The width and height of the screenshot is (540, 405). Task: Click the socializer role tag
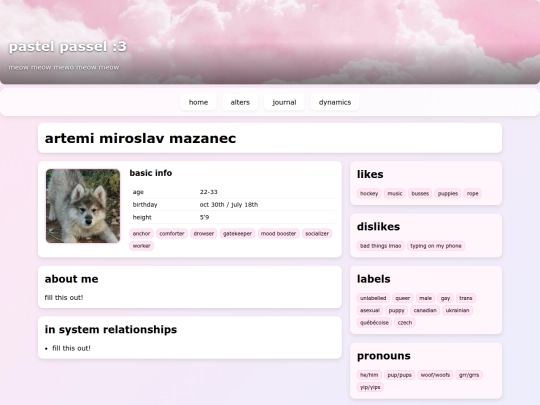point(317,233)
